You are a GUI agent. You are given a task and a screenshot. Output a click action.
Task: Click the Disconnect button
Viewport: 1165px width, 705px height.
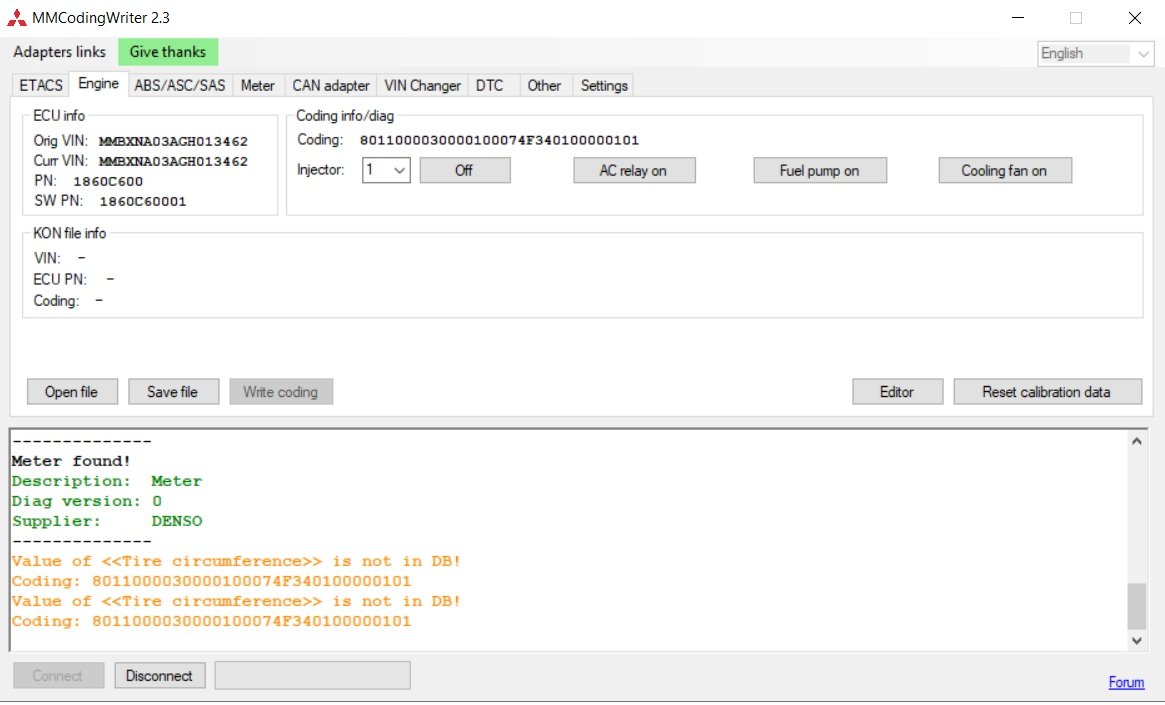point(160,675)
